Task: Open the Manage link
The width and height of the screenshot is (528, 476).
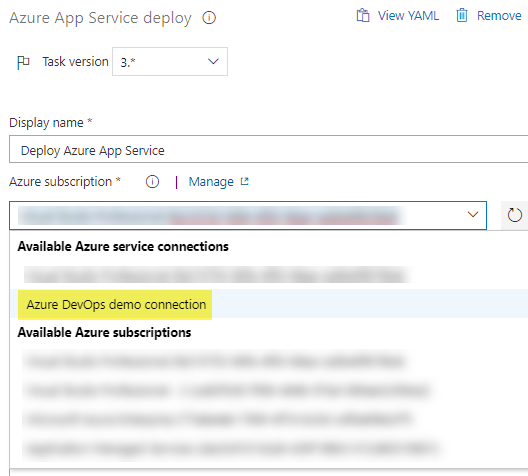Action: 211,182
